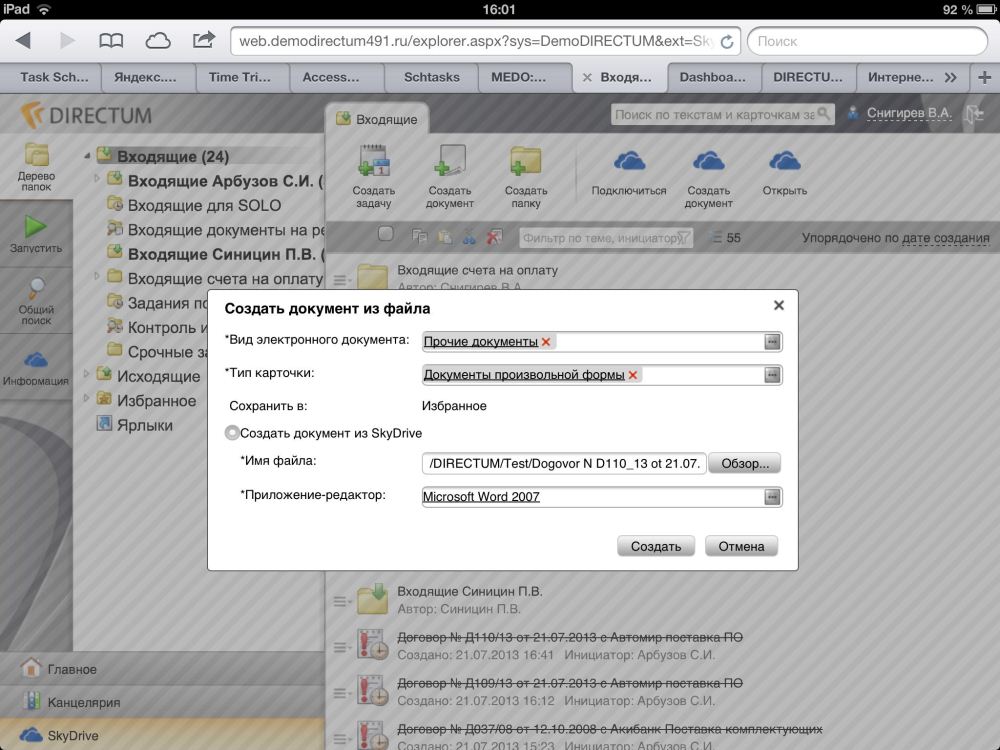Open the Главное section at the bottom
Screen dimensions: 1000x750
(x=162, y=669)
